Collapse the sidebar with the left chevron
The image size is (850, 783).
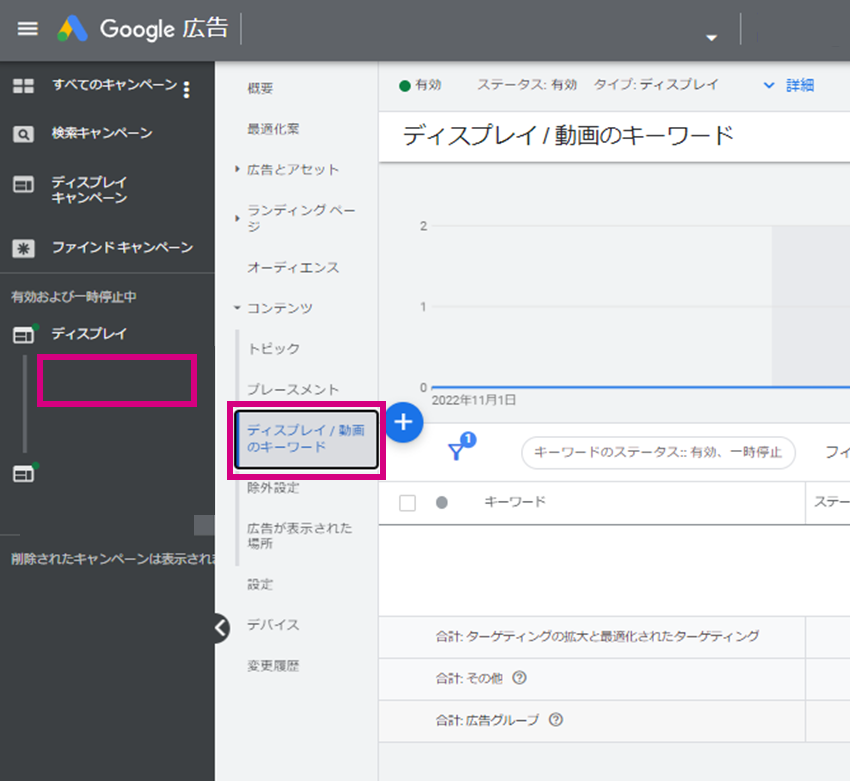tap(221, 628)
